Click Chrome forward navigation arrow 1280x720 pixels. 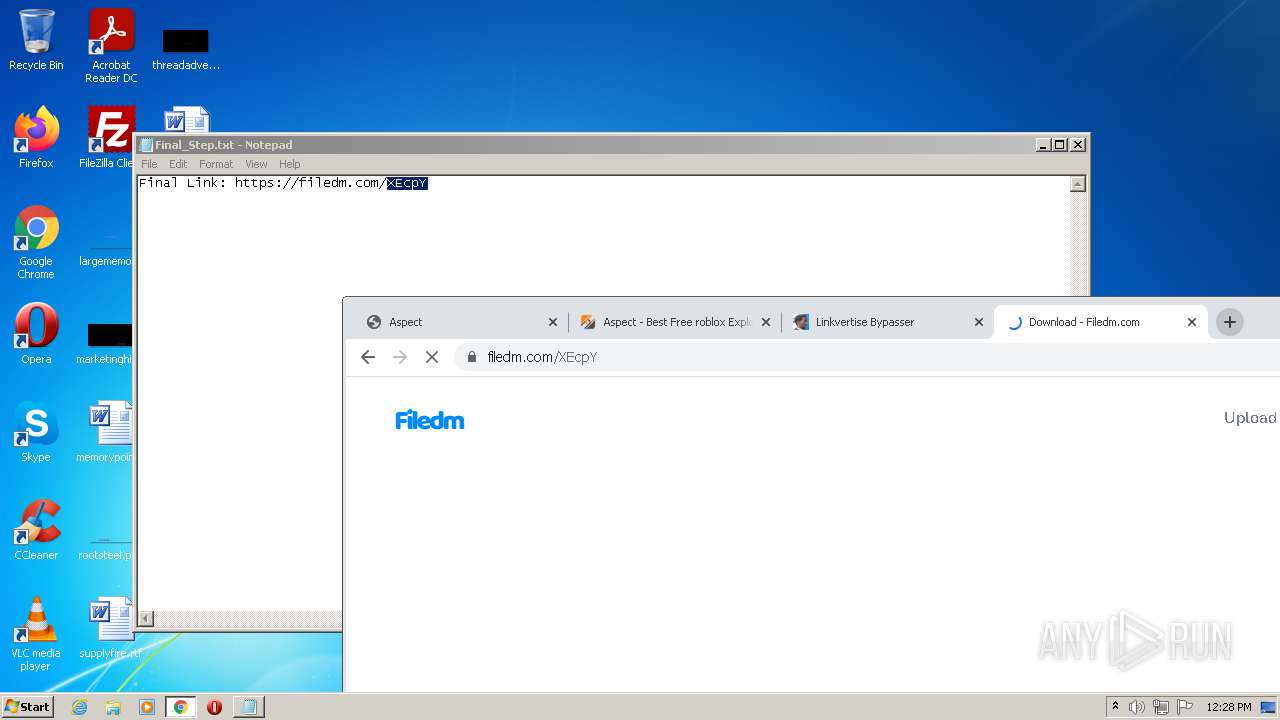400,357
